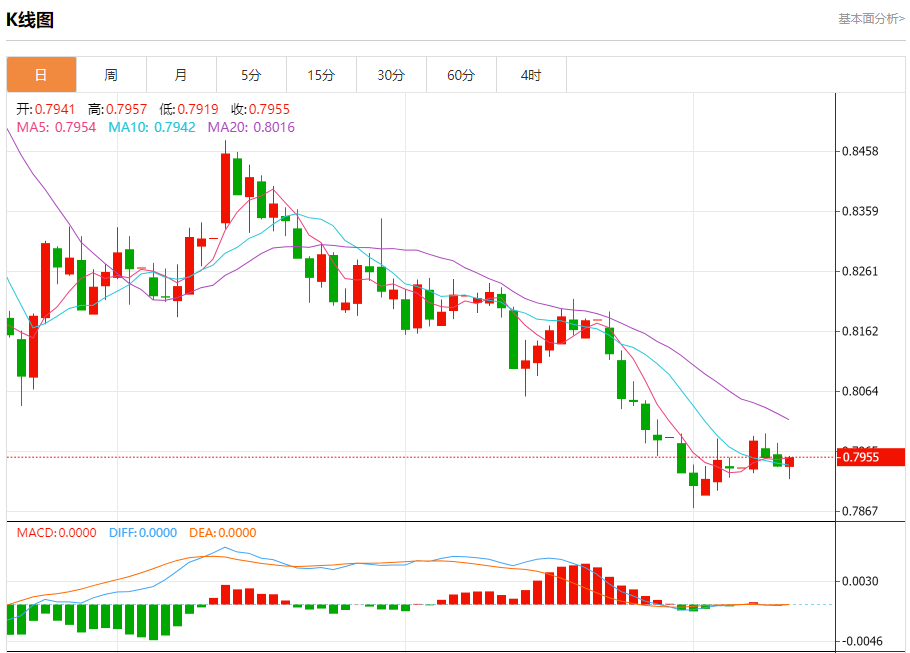Click the 高:0.7957 high value
Screen dimensions: 910x653
coord(117,109)
